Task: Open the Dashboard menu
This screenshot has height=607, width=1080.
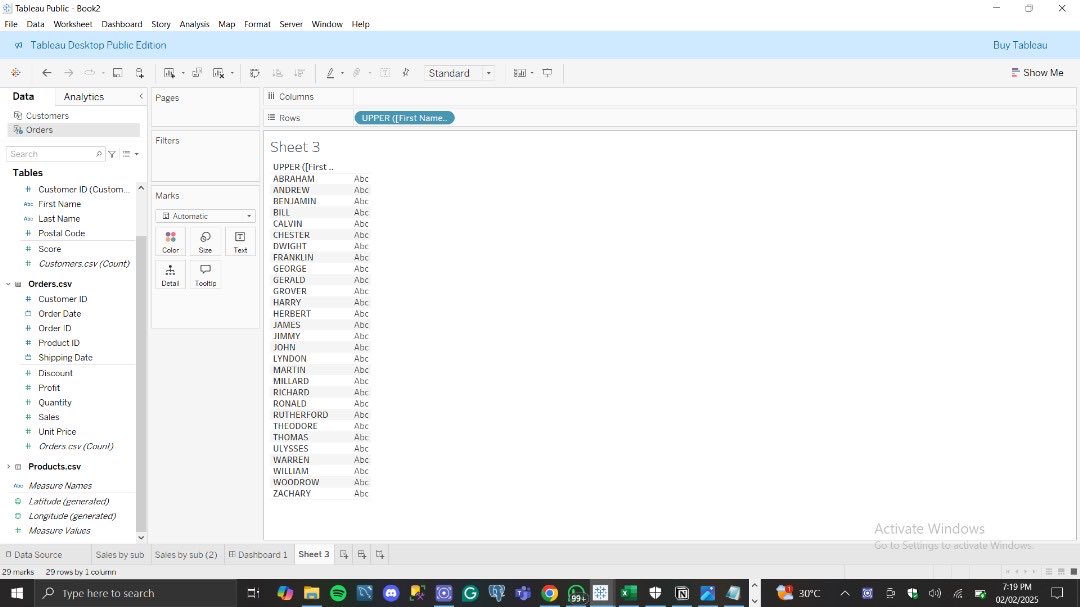Action: [122, 24]
